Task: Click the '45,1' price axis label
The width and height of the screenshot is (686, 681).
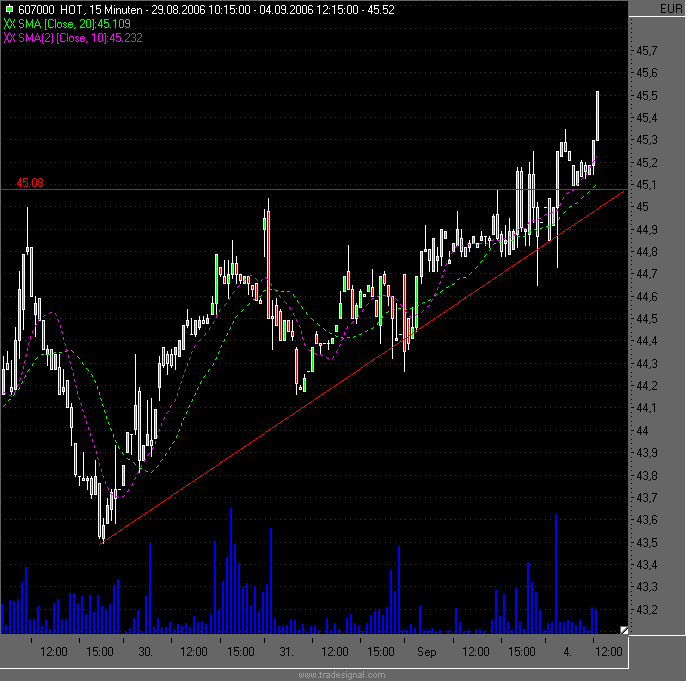Action: (647, 185)
